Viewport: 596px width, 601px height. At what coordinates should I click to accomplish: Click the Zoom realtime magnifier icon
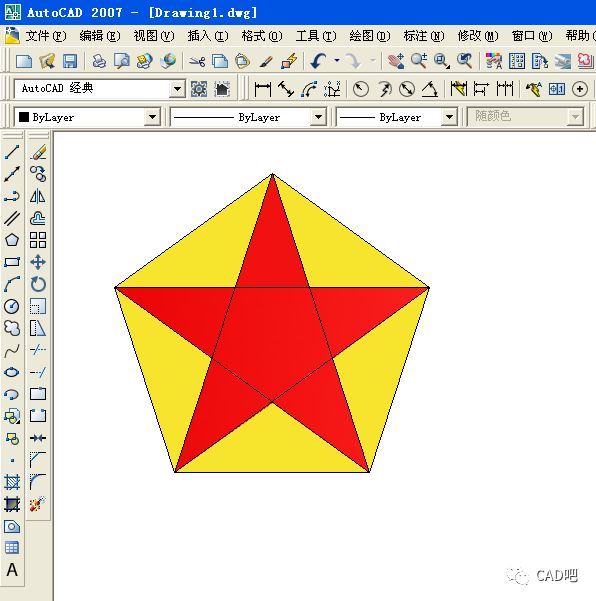click(x=419, y=61)
